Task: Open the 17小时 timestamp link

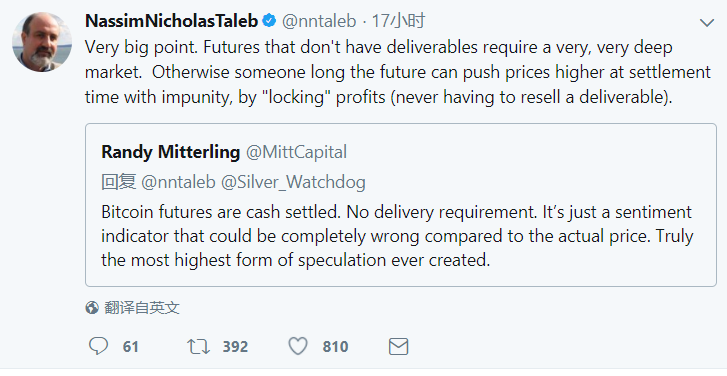Action: click(x=398, y=21)
